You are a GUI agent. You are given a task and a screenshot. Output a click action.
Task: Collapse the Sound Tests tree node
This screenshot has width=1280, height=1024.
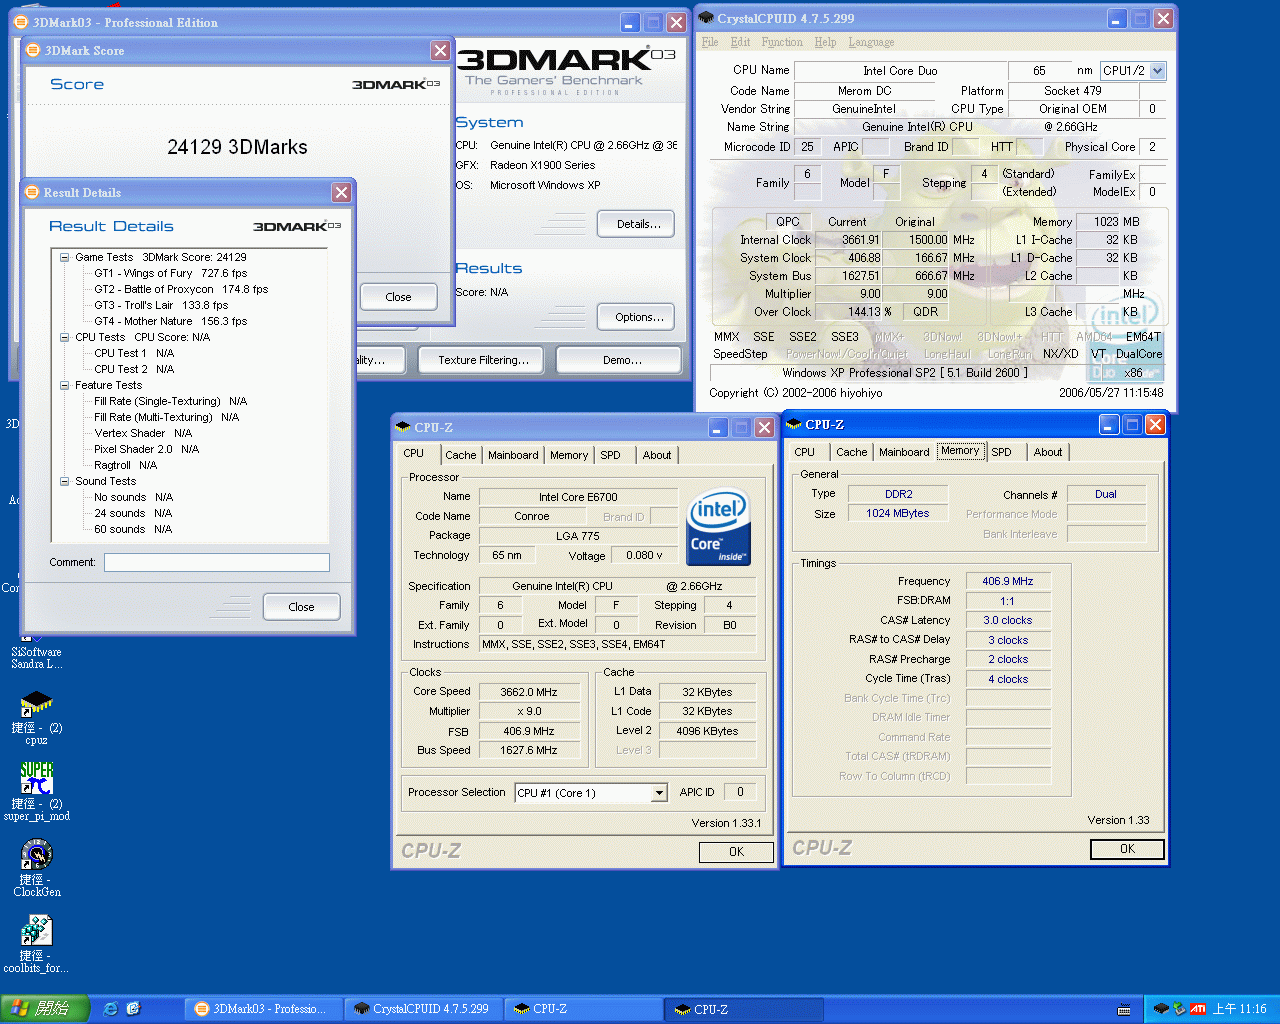click(x=64, y=481)
